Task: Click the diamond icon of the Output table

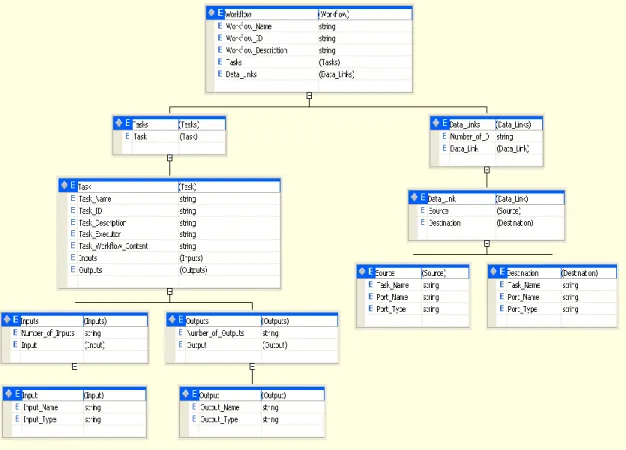Action: [185, 394]
